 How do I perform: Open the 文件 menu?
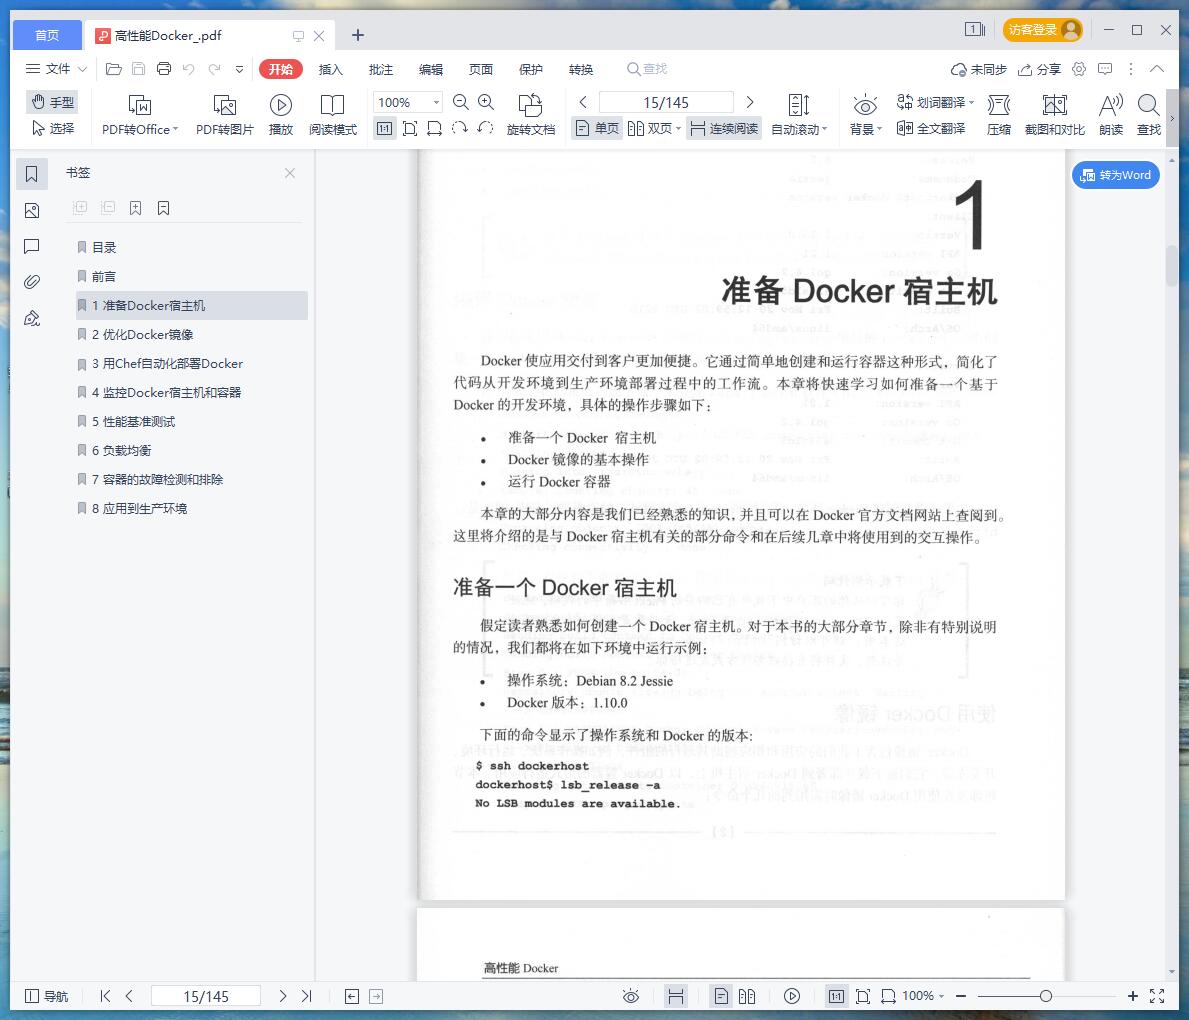(56, 69)
